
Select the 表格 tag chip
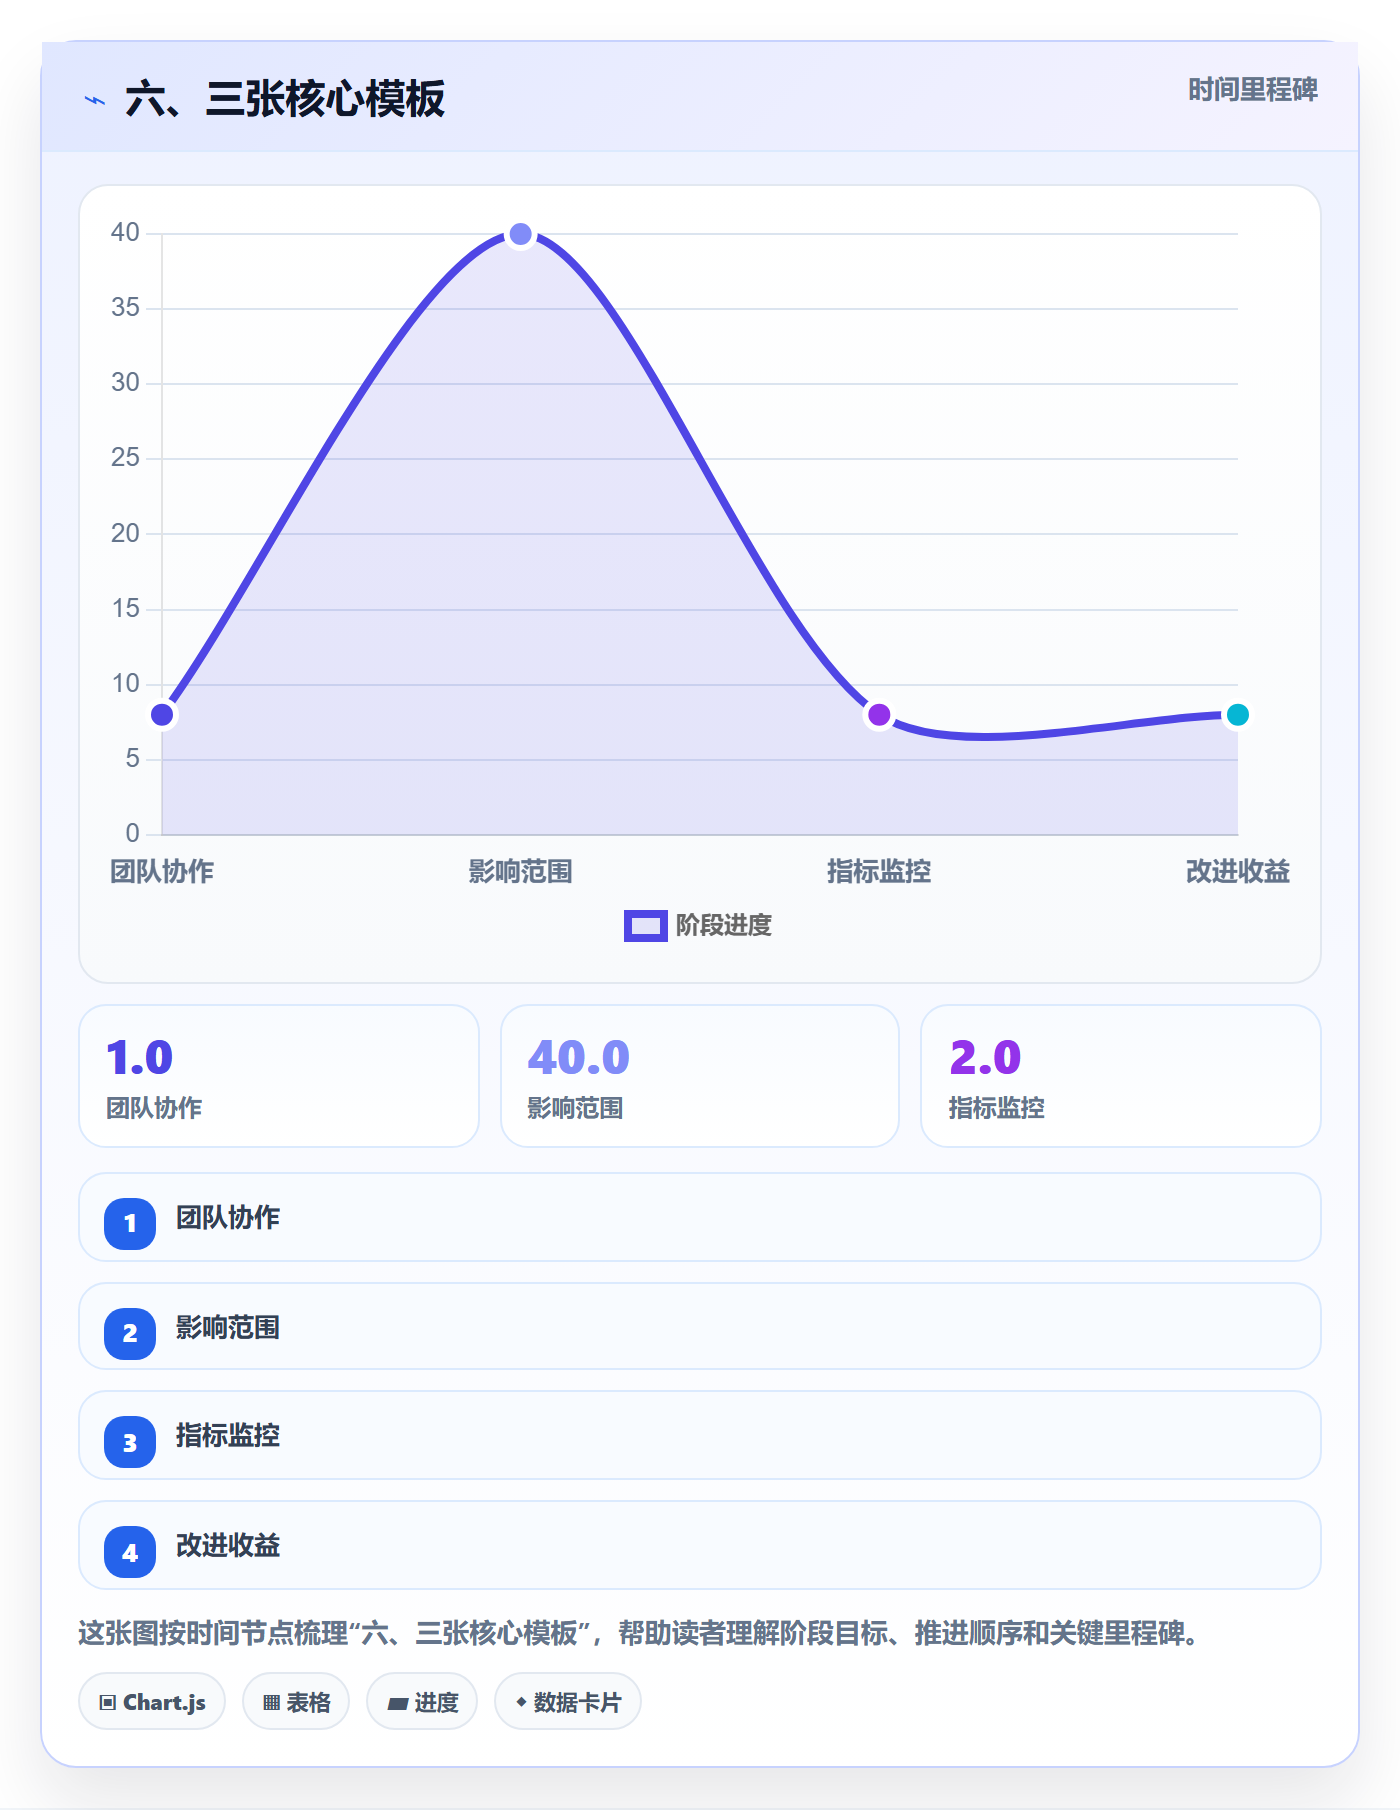296,1701
